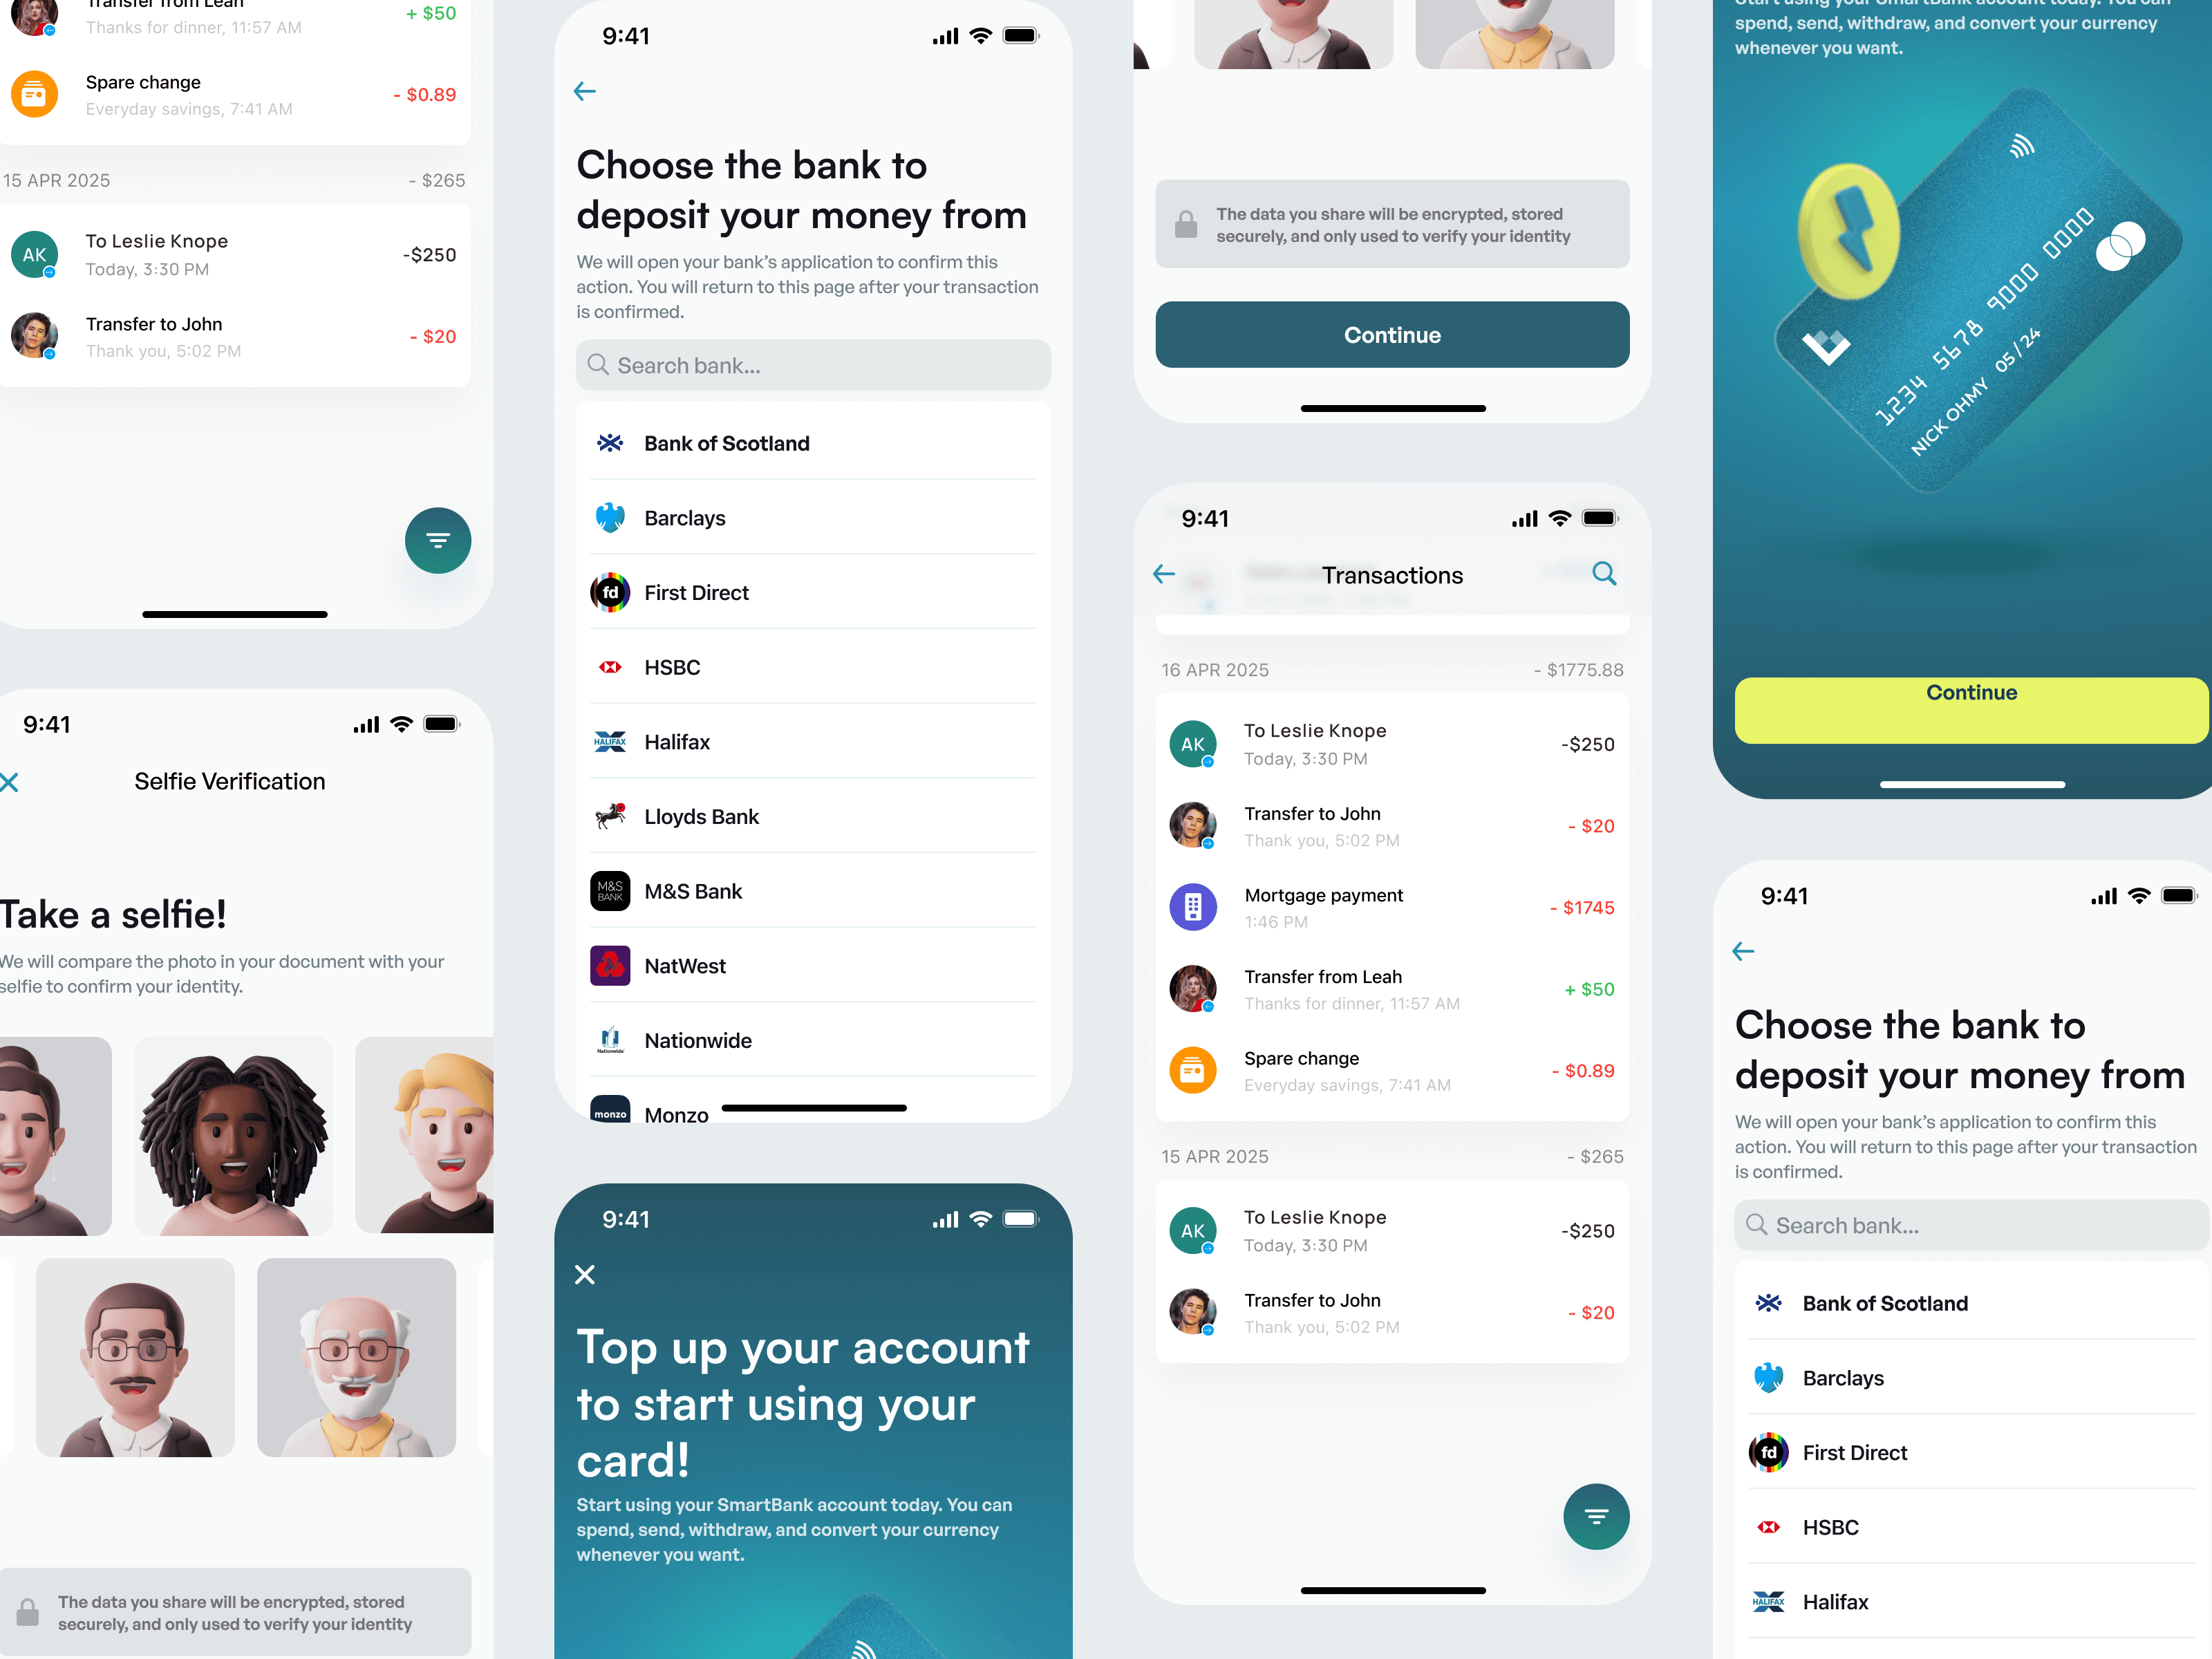View Transfer from Leah transaction details
Screen dimensions: 2212x1659
coord(1388,988)
